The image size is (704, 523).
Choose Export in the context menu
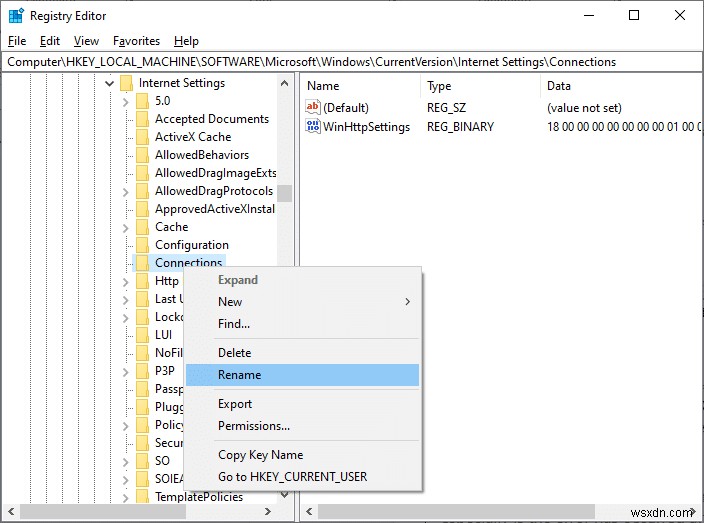[x=302, y=404]
